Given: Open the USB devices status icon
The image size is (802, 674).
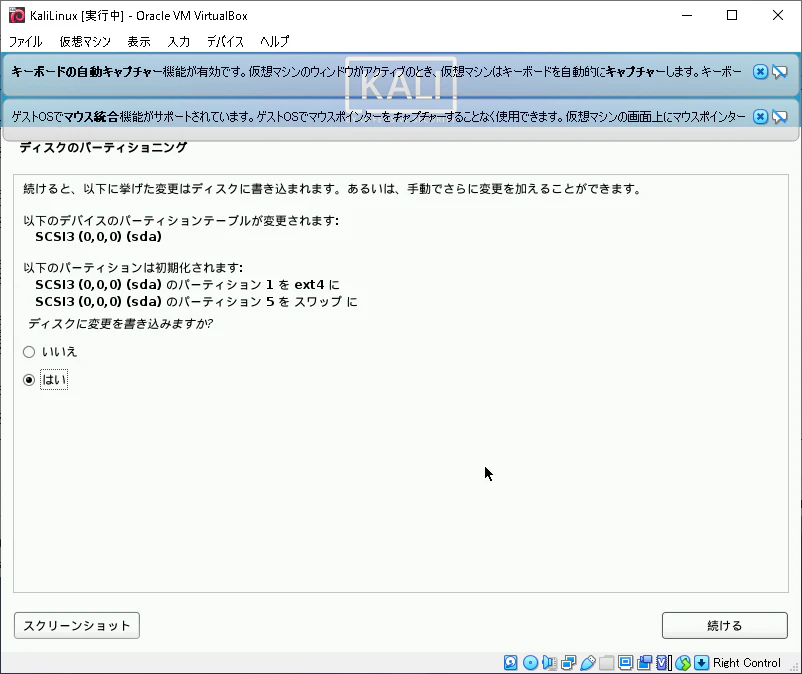Looking at the screenshot, I should click(588, 663).
